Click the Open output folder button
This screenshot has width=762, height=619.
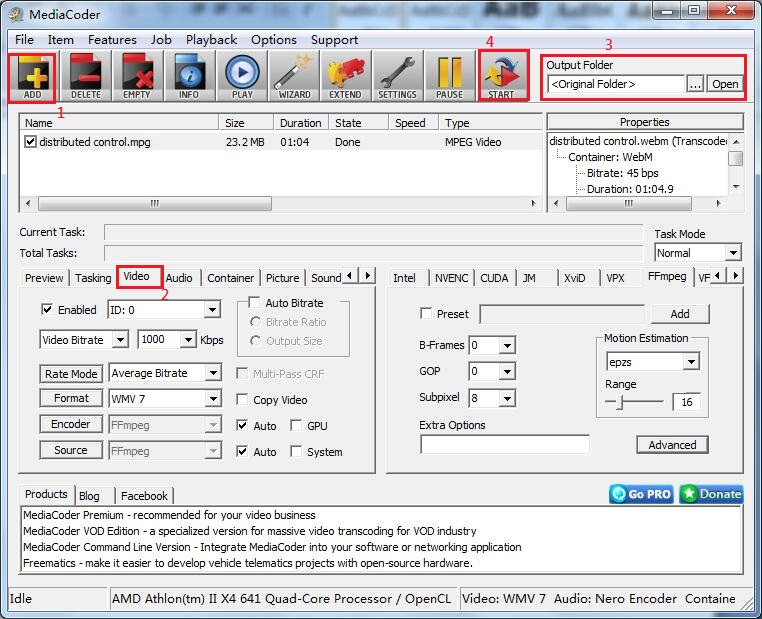725,84
